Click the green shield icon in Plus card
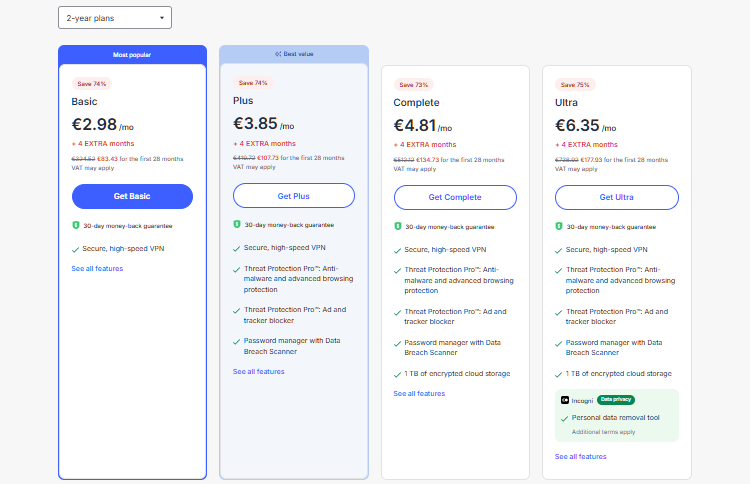Screen dimensions: 750x484 coord(237,224)
